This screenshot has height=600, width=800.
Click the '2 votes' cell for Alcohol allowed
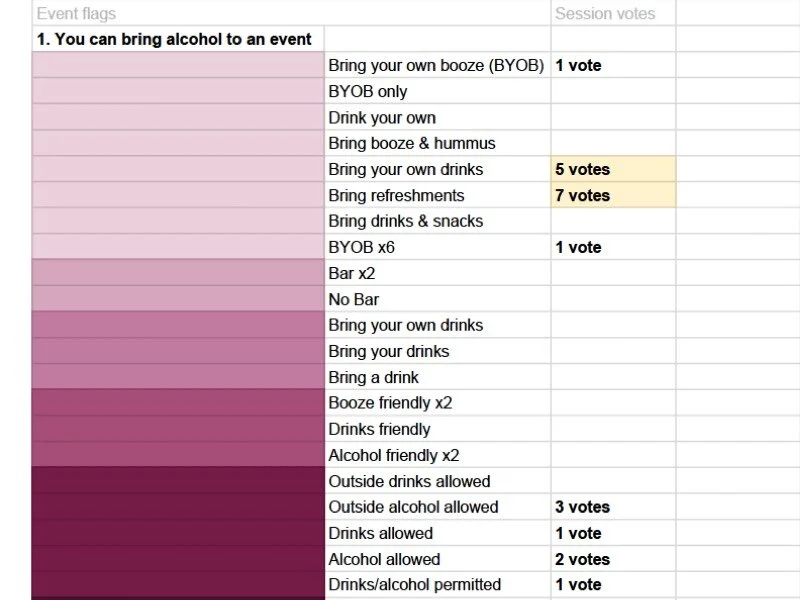point(613,559)
